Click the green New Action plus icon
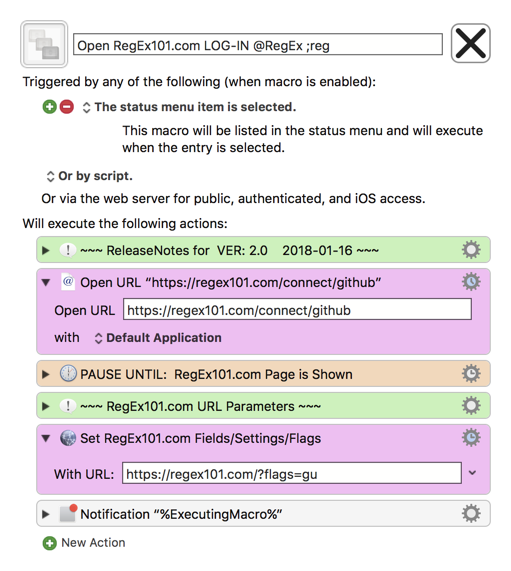Screen dimensions: 511x571 (x=50, y=543)
